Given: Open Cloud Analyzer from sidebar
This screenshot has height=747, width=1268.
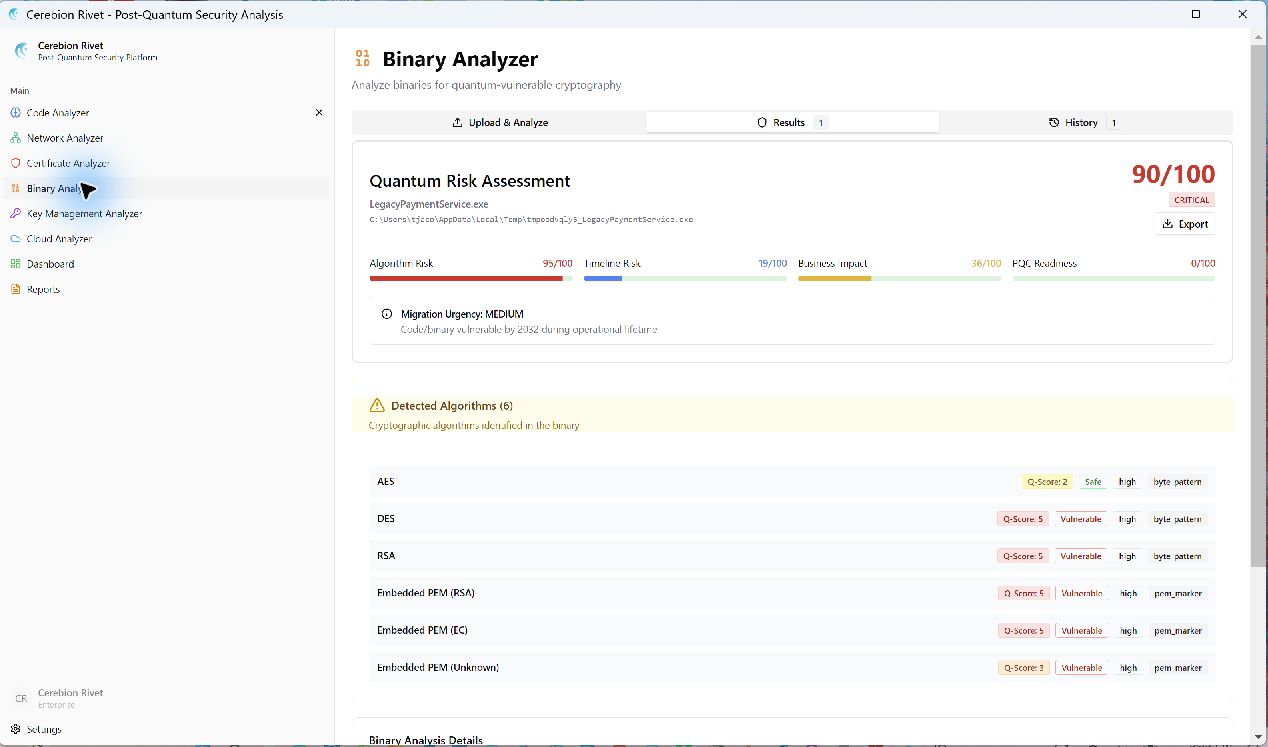Looking at the screenshot, I should (x=165, y=239).
